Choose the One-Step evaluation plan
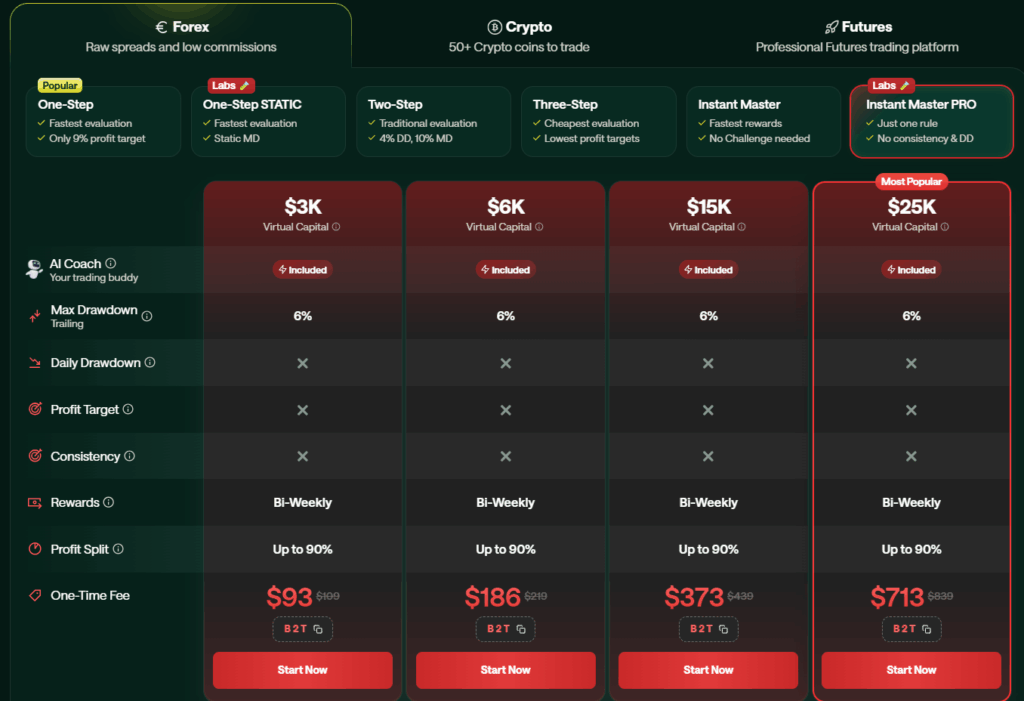The image size is (1024, 701). [x=103, y=121]
